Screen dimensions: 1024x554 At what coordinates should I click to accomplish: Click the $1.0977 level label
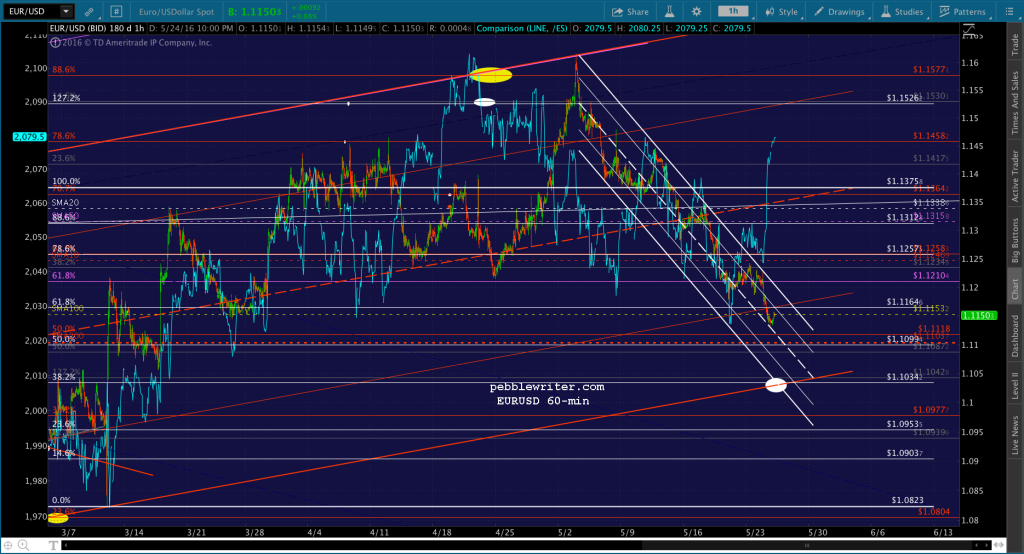click(x=931, y=410)
